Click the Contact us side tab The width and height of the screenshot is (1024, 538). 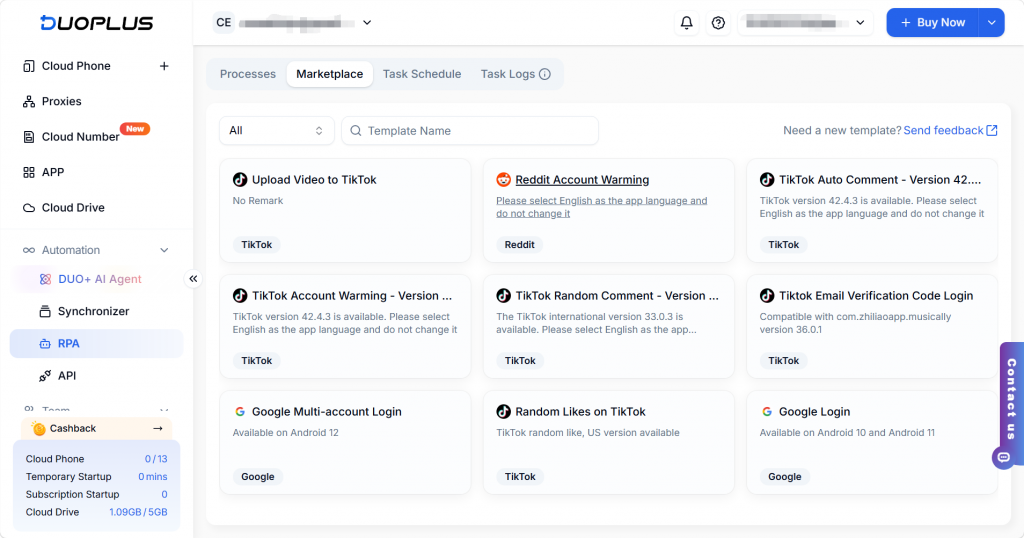(x=1012, y=398)
